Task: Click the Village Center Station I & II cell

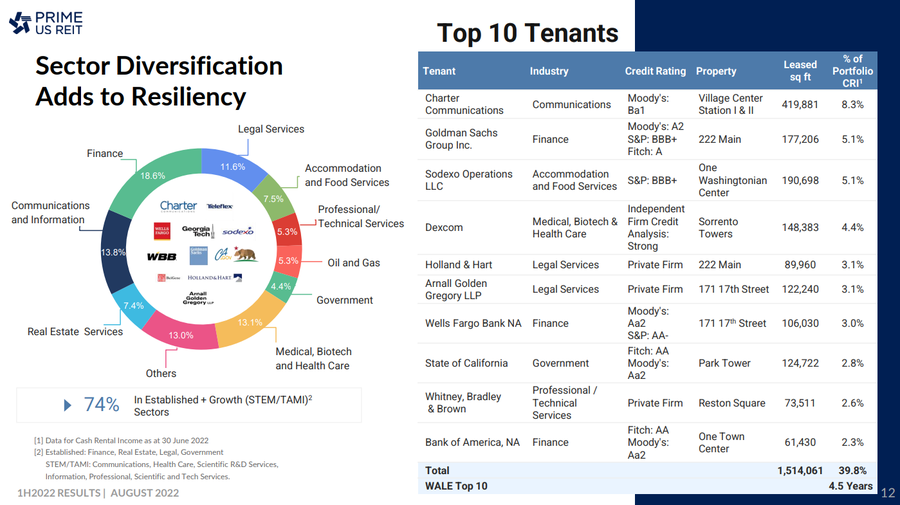Action: 730,104
